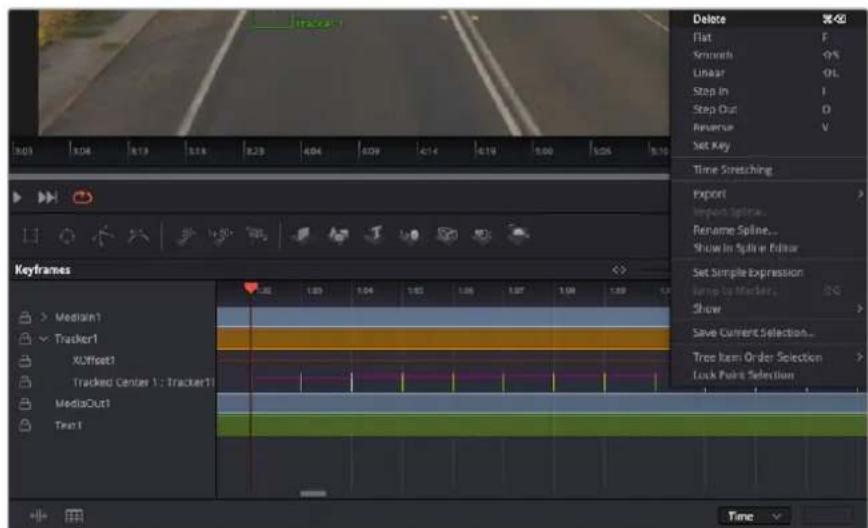
Task: Open the Export submenu in context menu
Action: 767,194
